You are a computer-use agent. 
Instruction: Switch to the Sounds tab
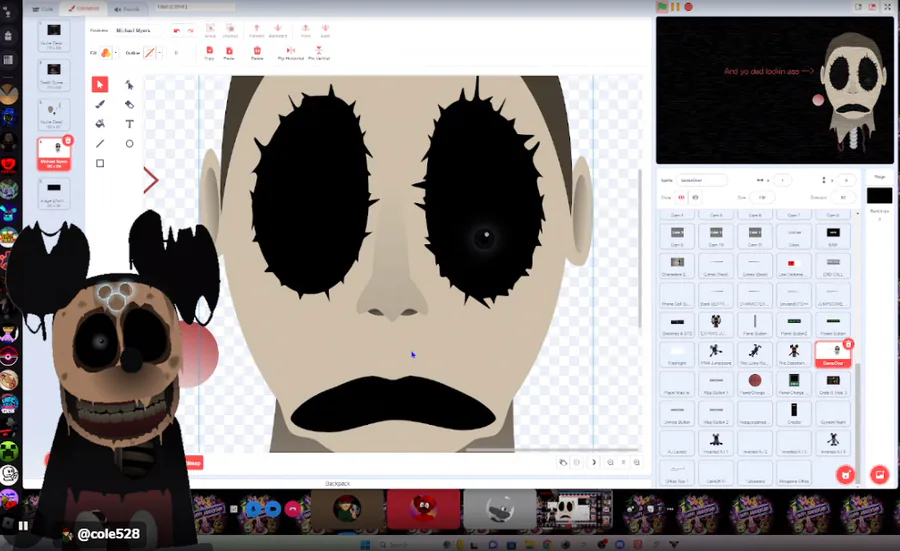pyautogui.click(x=127, y=9)
